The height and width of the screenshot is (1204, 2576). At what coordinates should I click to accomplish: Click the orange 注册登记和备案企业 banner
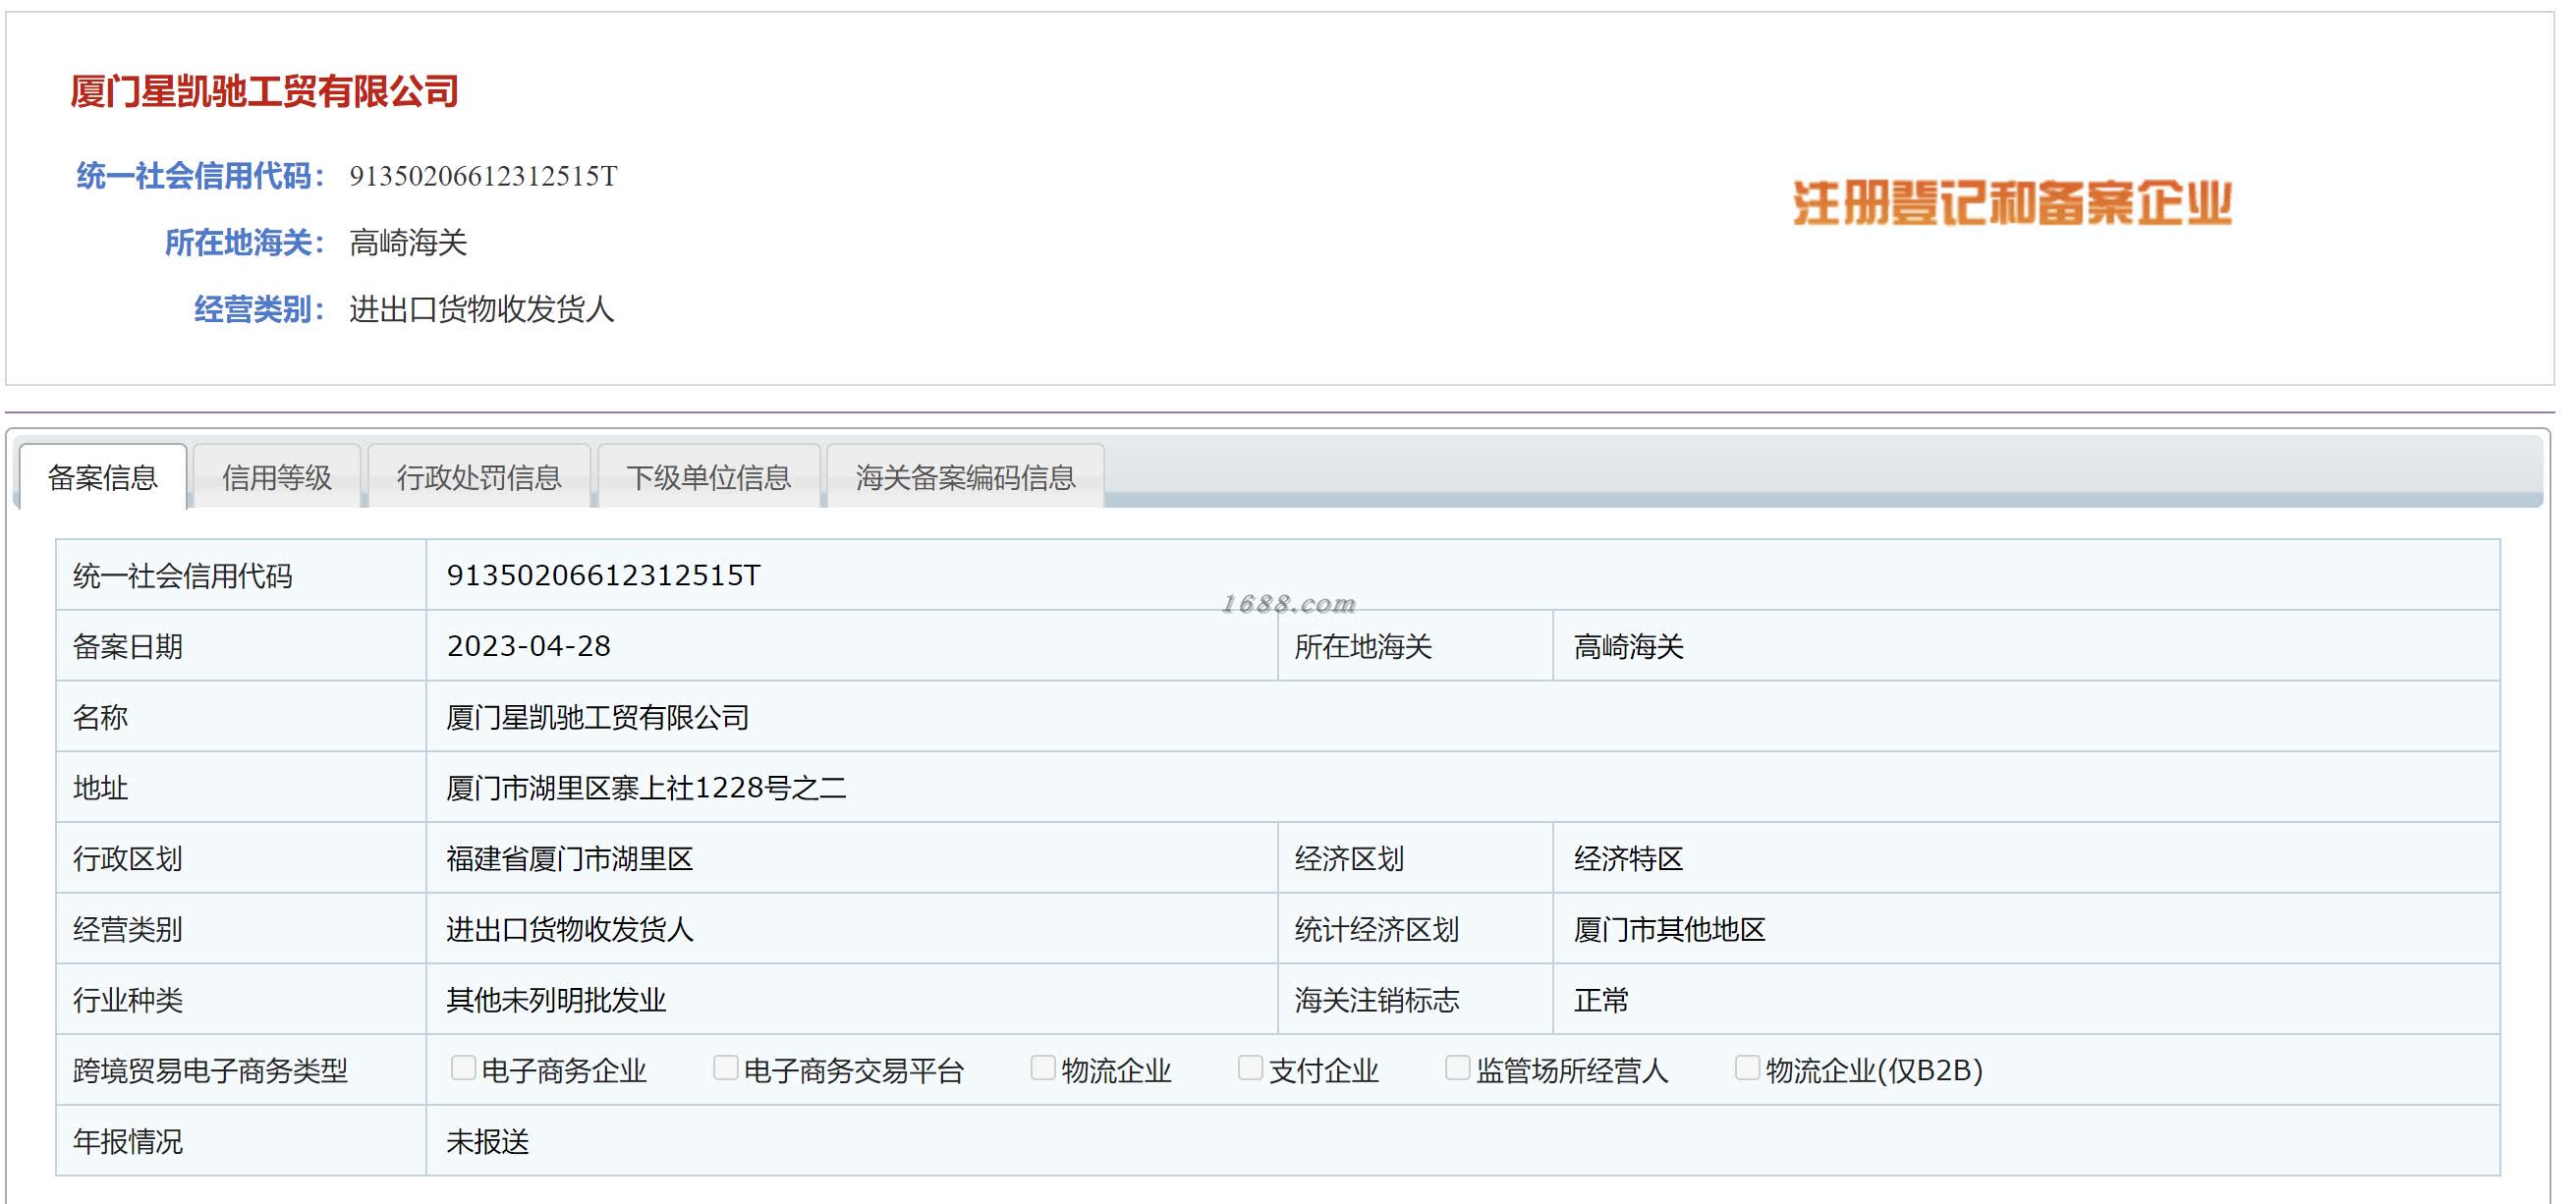[x=2011, y=203]
